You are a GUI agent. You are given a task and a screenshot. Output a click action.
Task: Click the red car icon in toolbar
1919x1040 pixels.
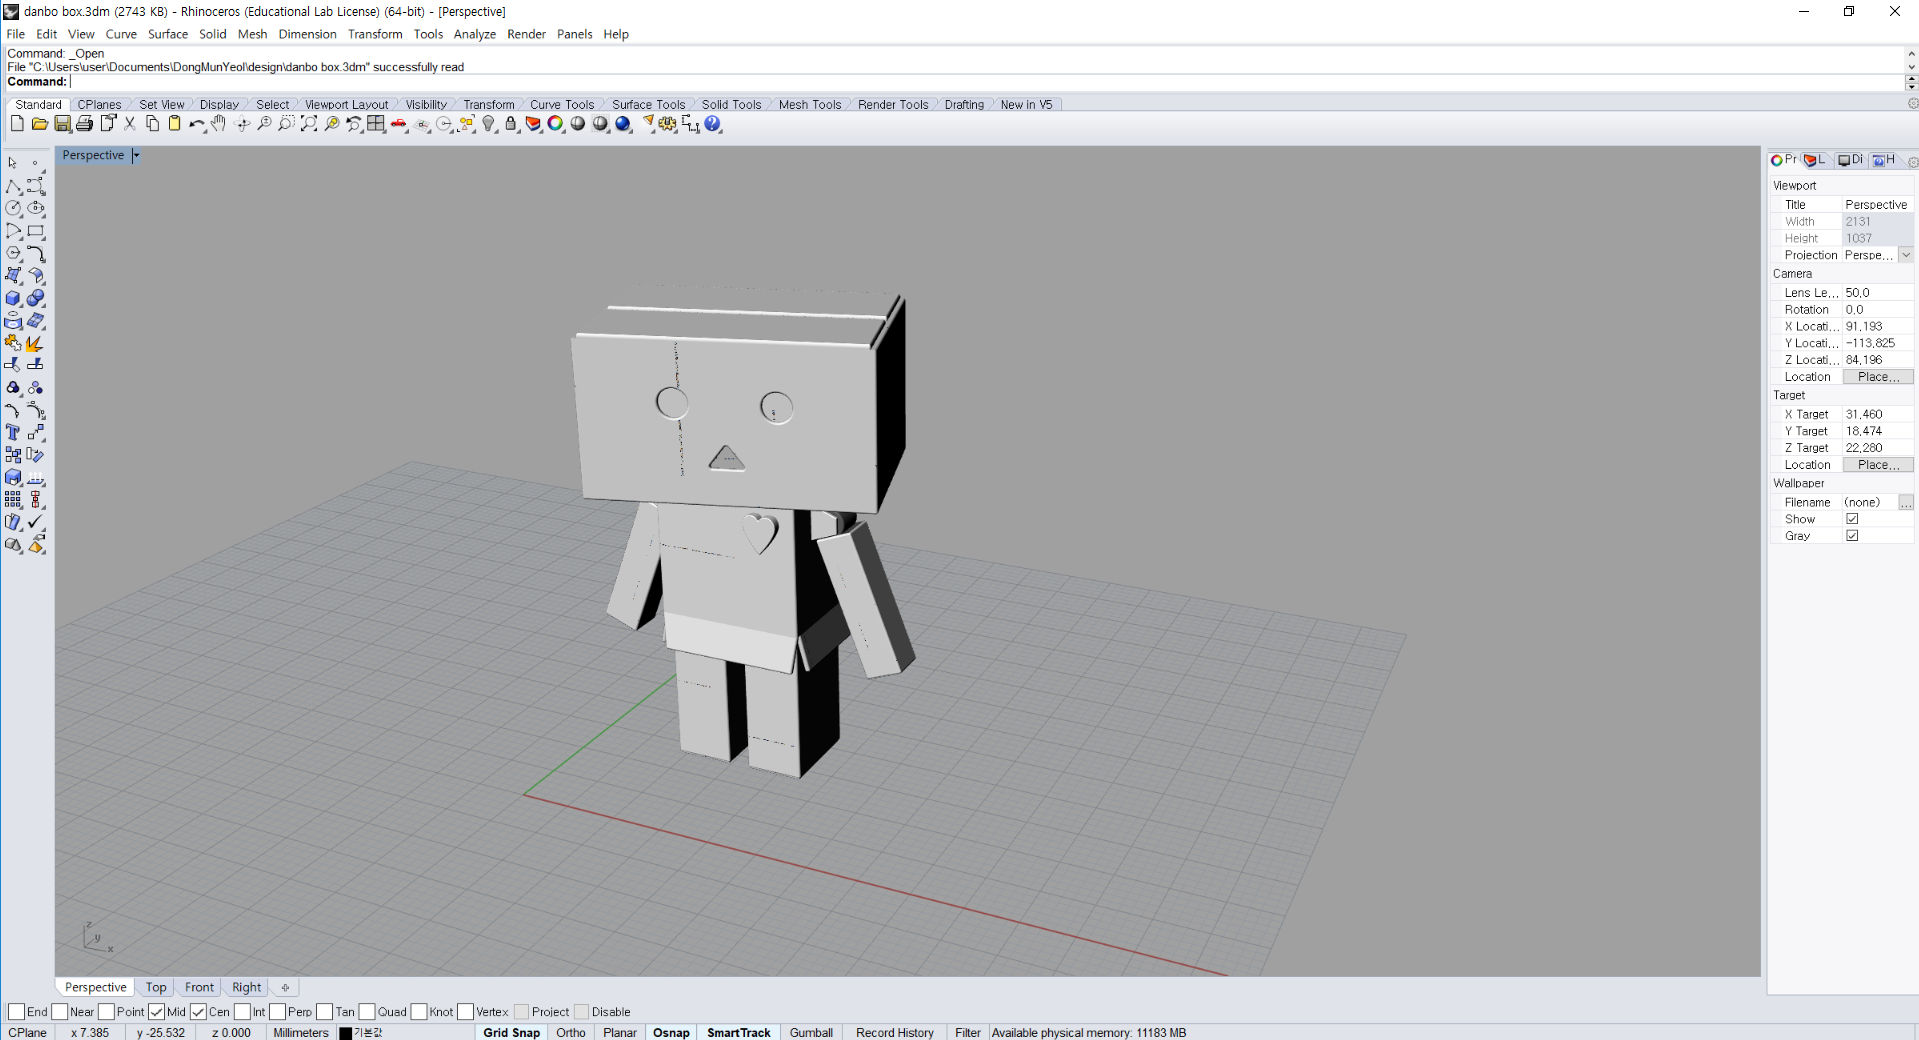[399, 124]
